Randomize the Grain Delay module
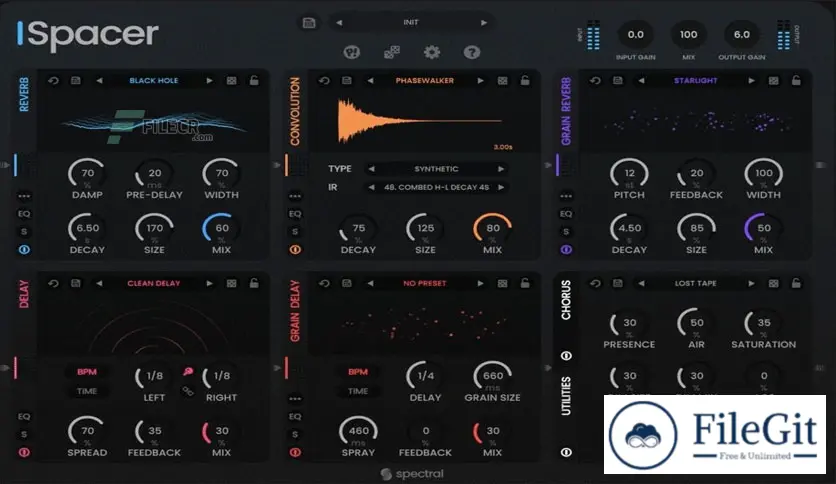 tap(502, 284)
